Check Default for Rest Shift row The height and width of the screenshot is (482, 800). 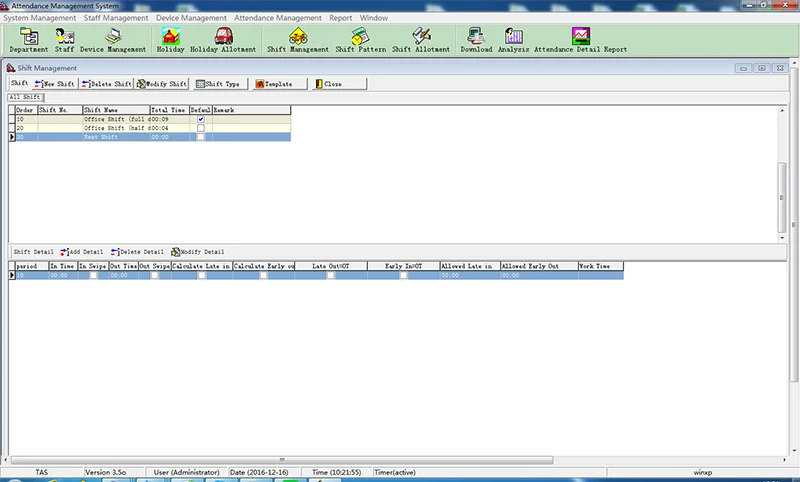201,137
